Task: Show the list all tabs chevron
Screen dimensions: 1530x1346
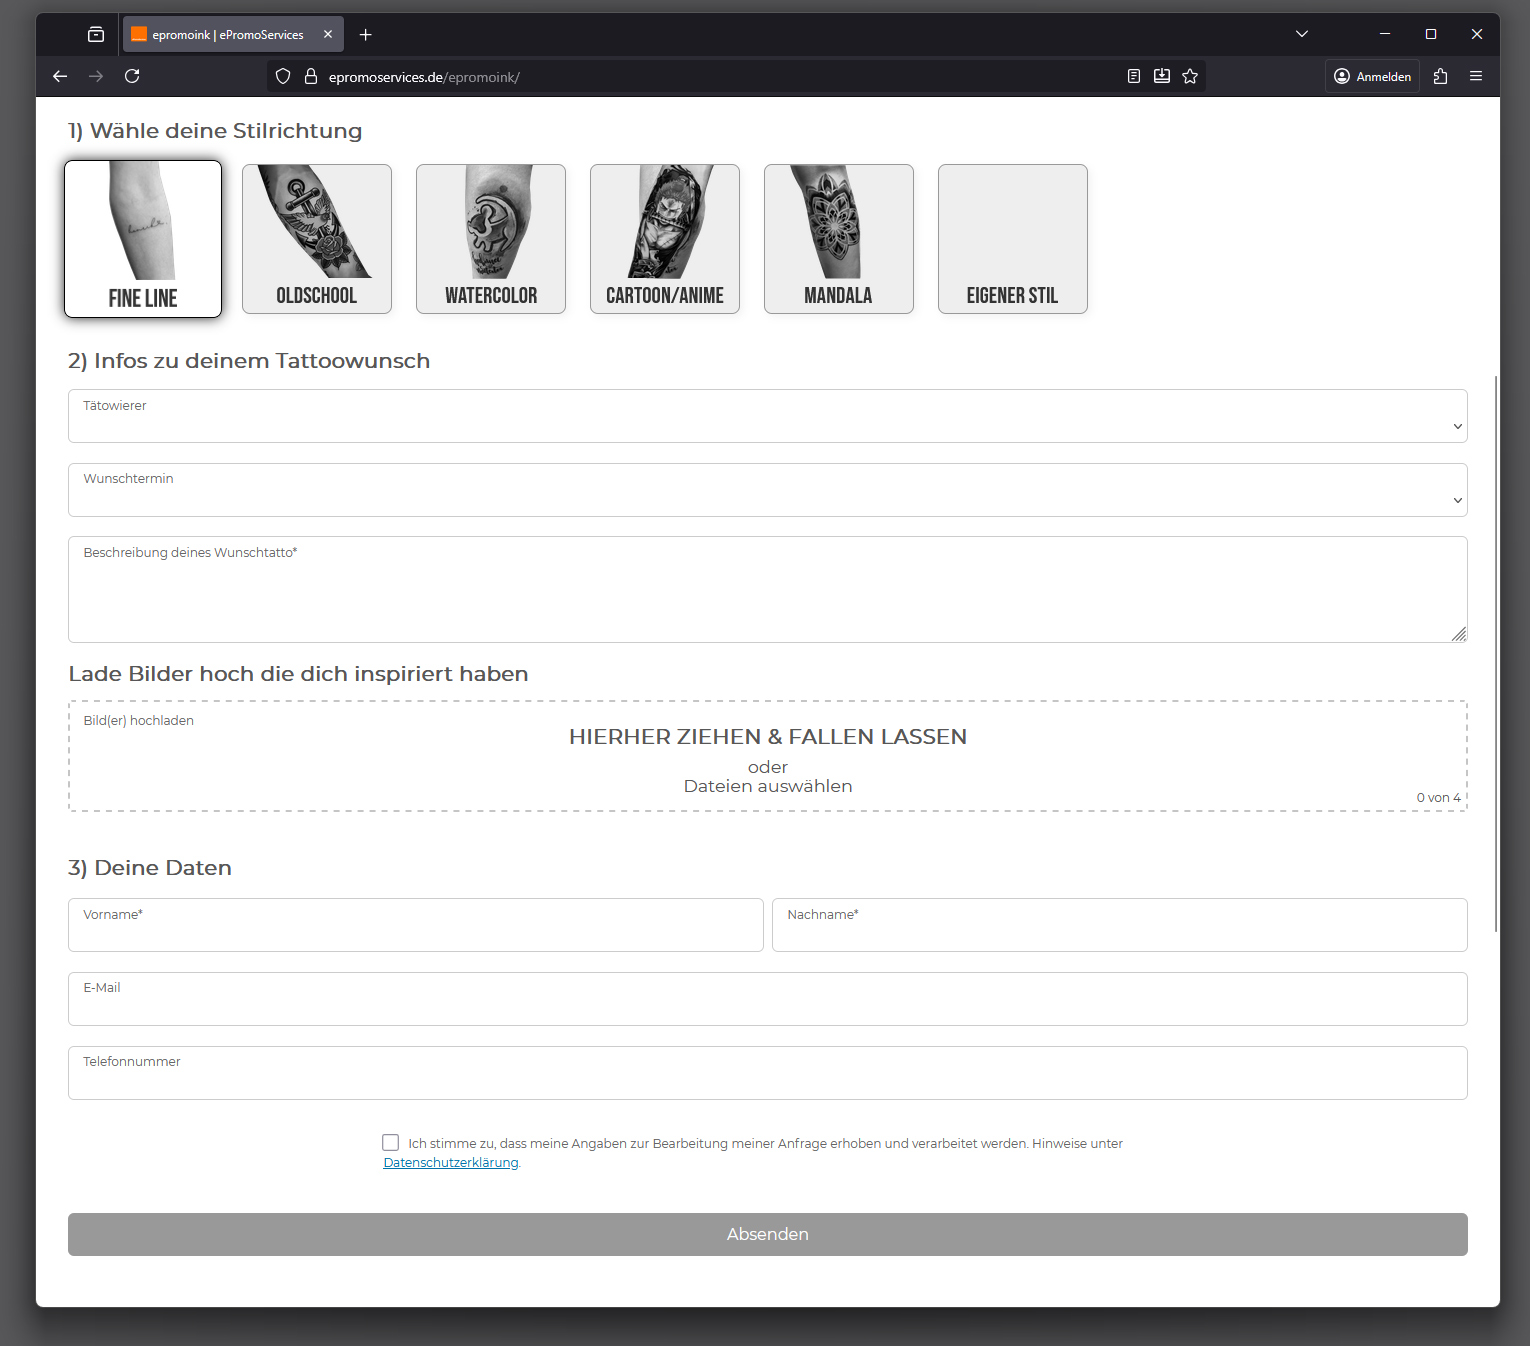Action: point(1302,34)
